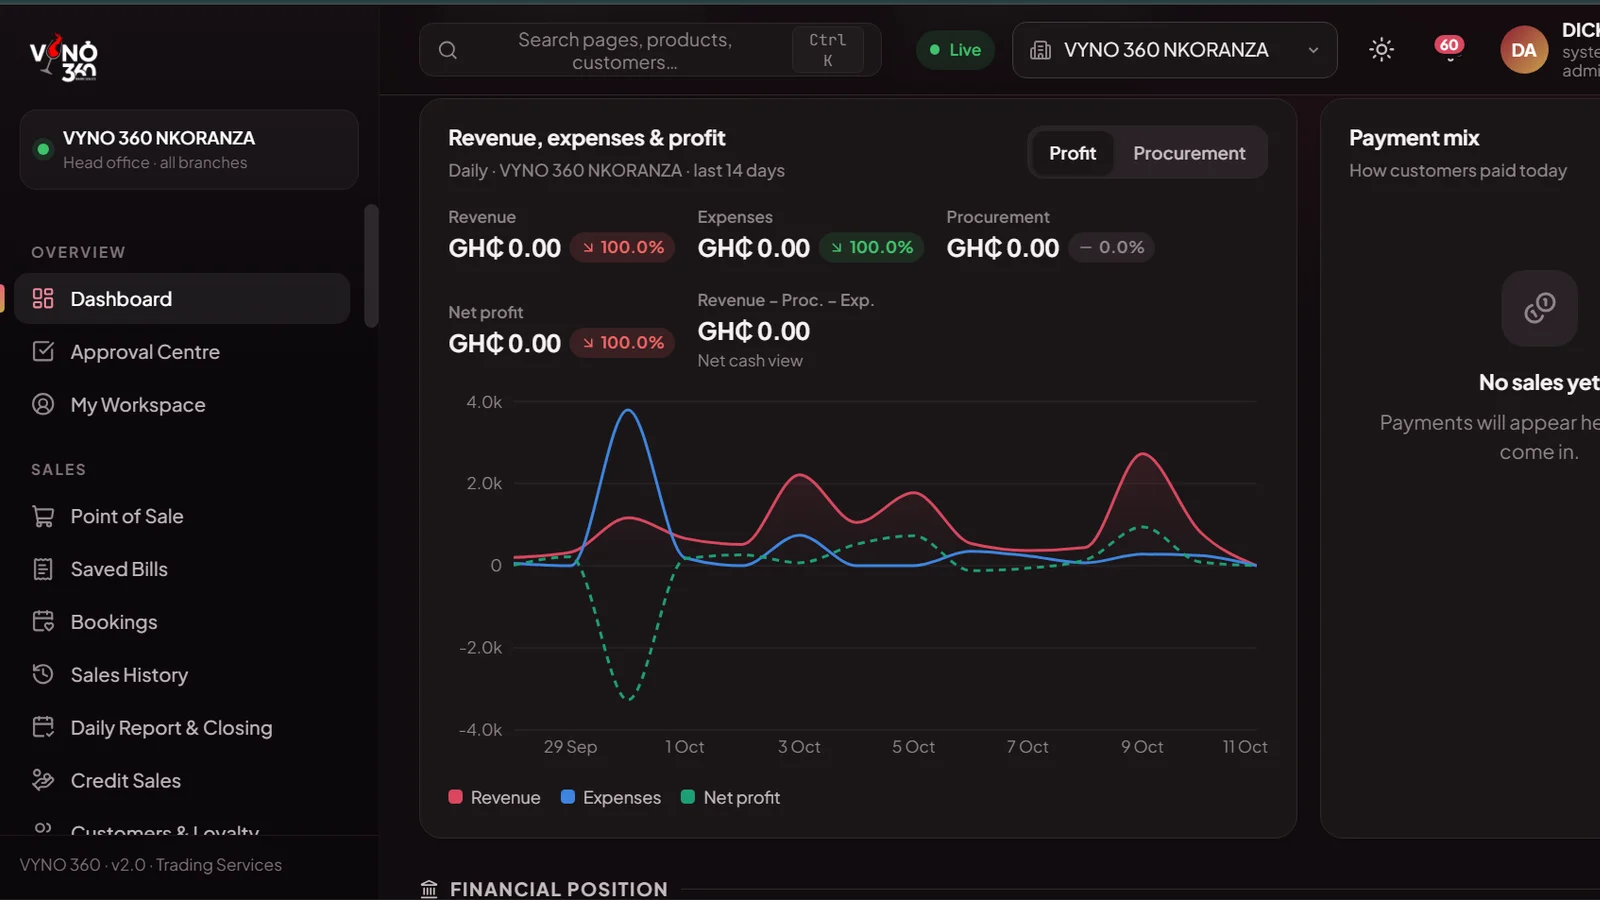
Task: Open the Point of Sale page
Action: point(182,516)
